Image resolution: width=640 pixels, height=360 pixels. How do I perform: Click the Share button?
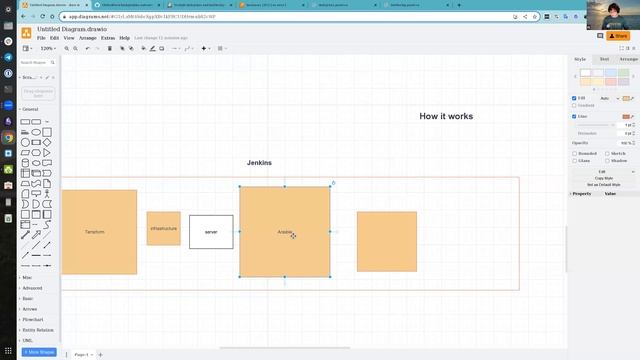point(618,36)
